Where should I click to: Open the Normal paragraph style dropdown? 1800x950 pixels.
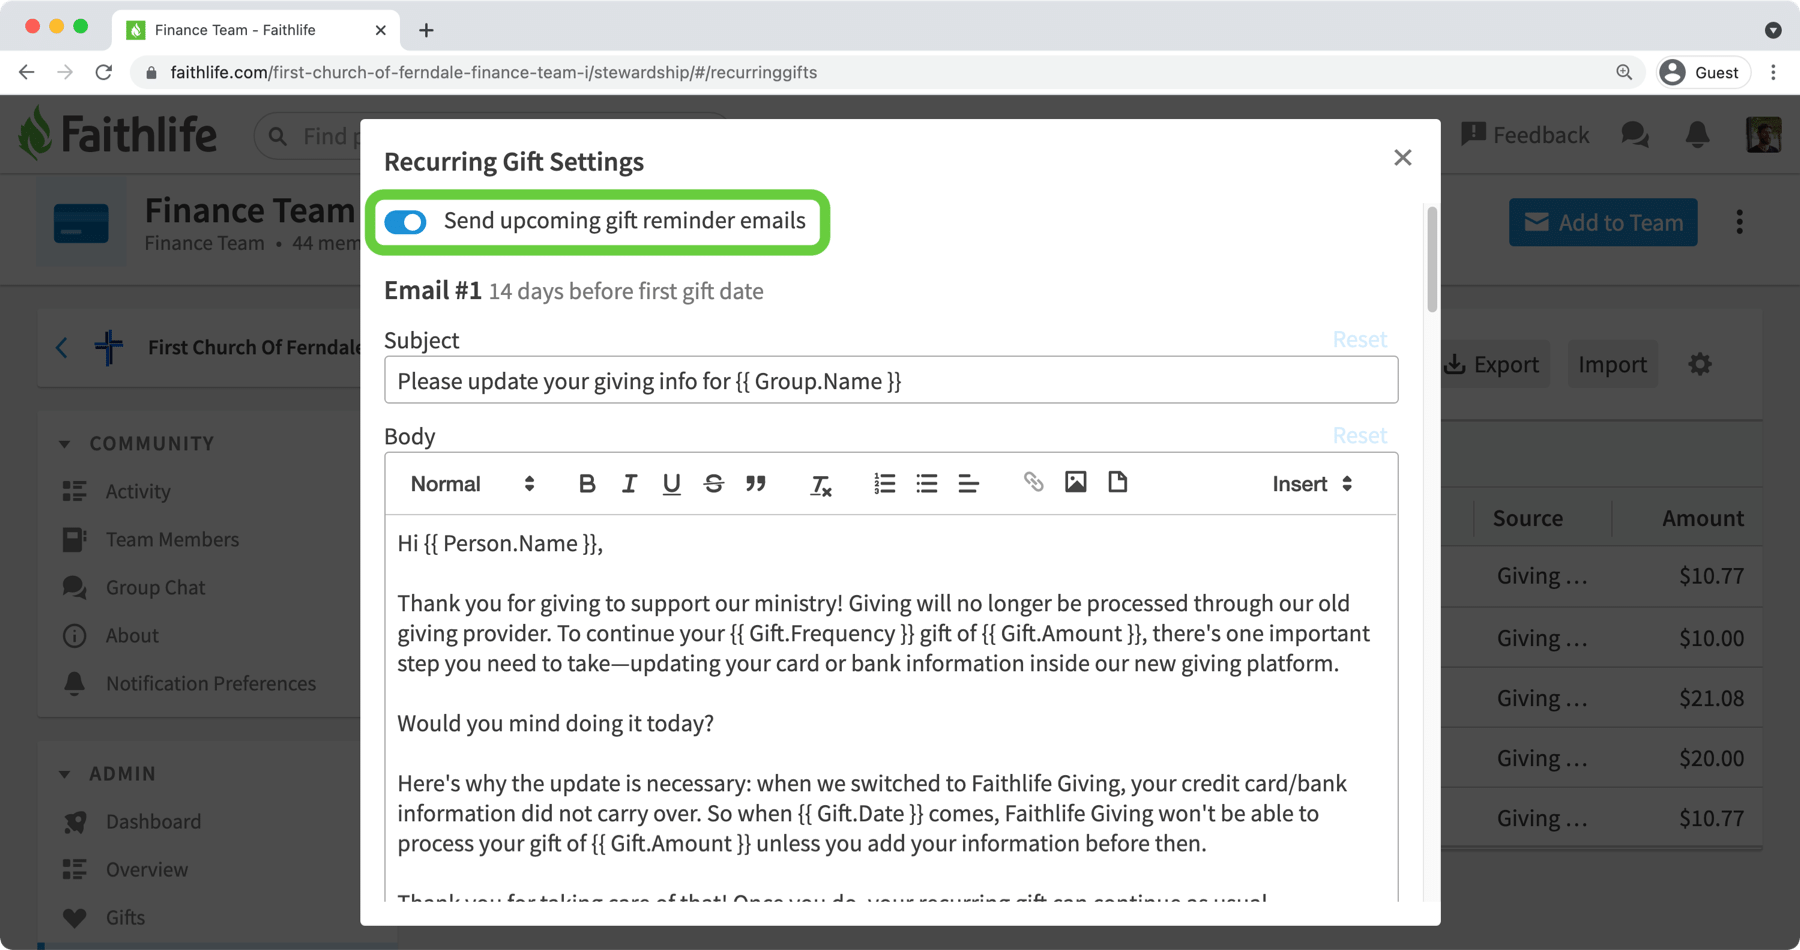point(472,484)
